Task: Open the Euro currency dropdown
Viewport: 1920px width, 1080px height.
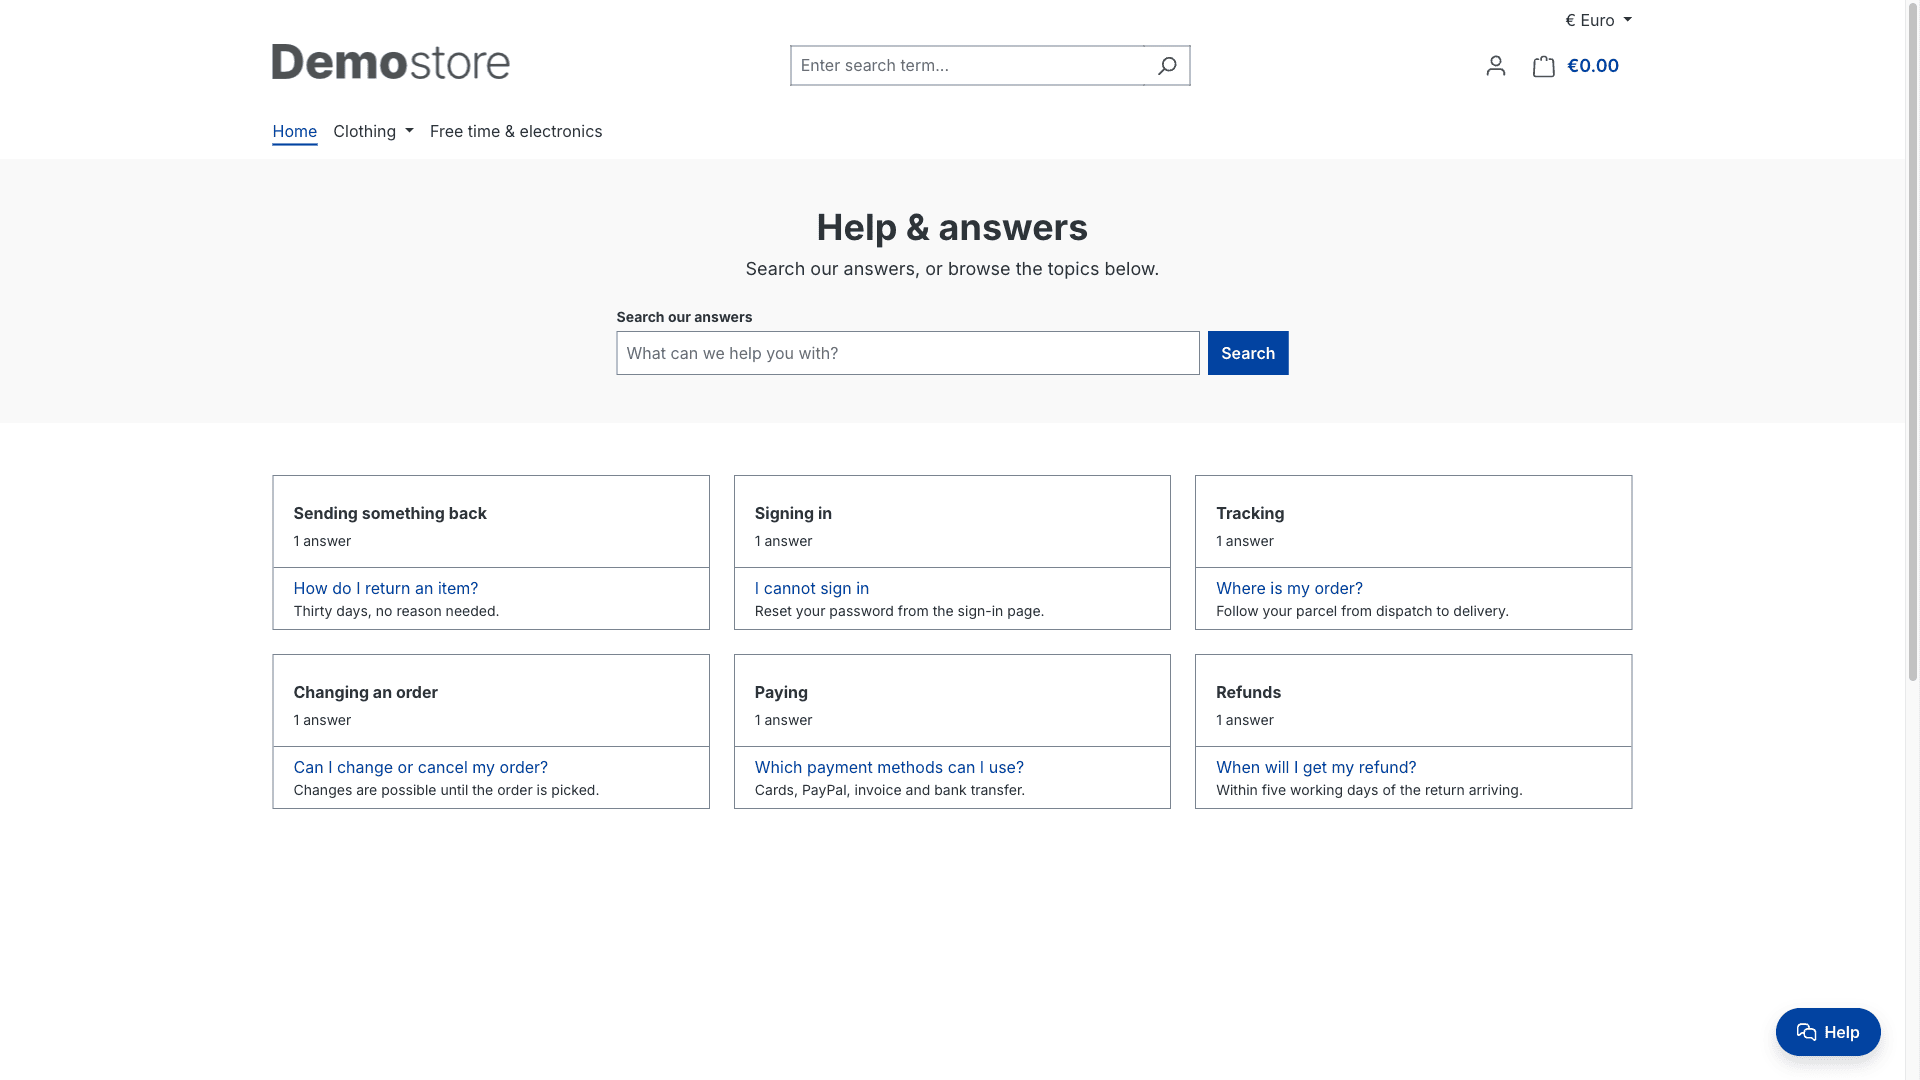Action: [1598, 20]
